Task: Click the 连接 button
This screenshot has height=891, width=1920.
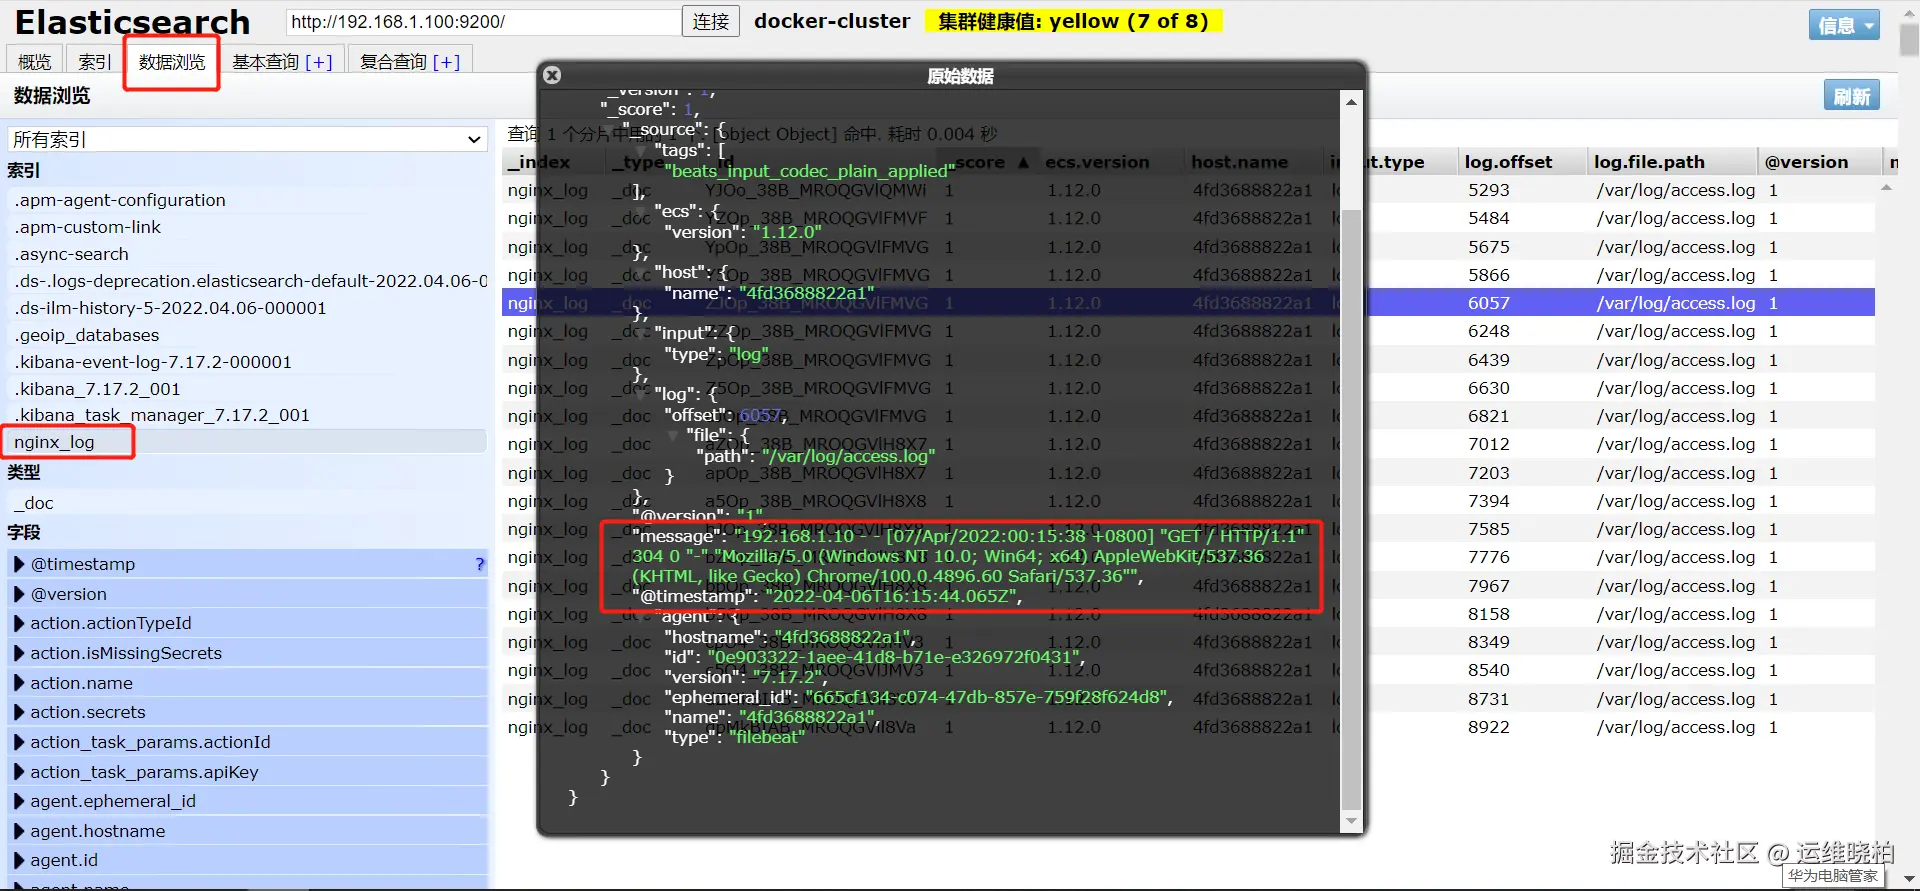Action: 711,21
